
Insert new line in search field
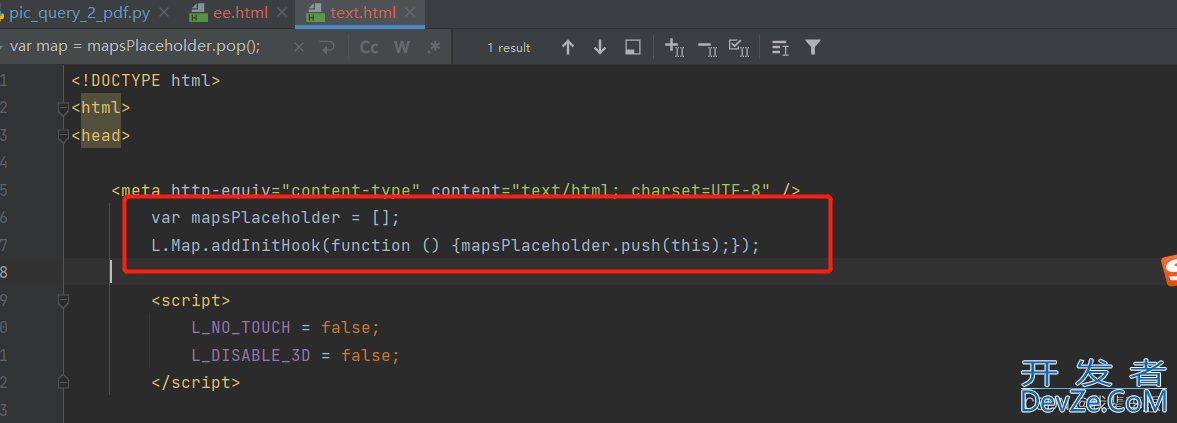(x=327, y=47)
